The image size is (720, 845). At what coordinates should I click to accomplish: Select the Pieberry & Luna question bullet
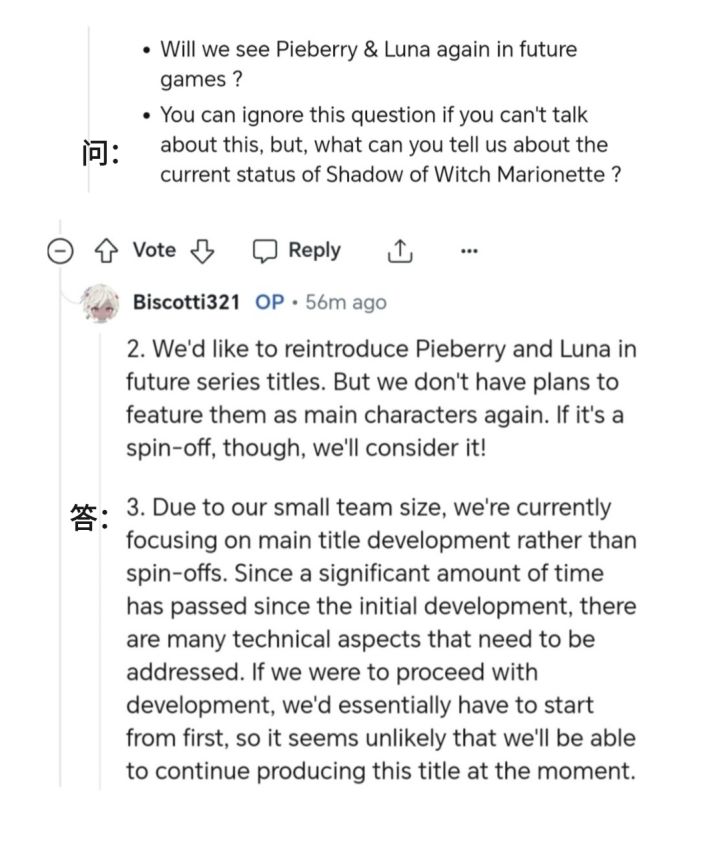pyautogui.click(x=368, y=63)
